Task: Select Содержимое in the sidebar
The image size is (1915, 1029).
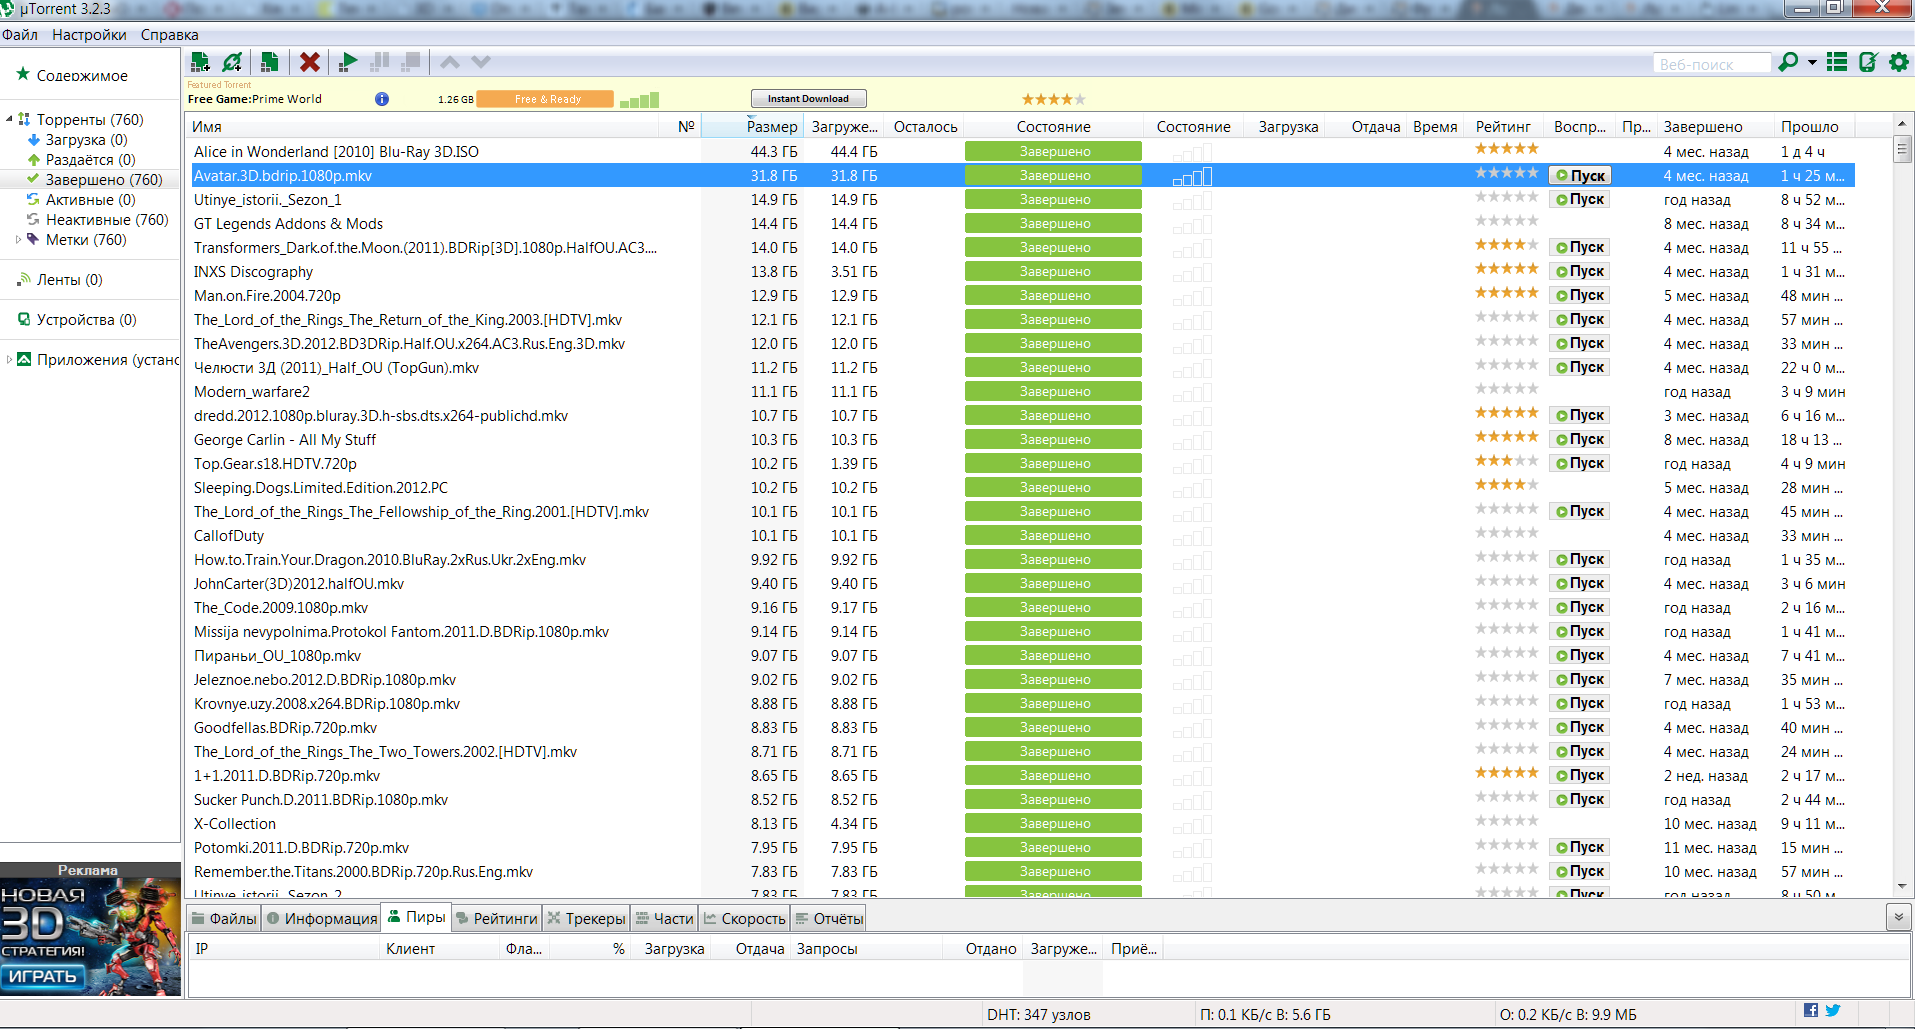Action: [x=82, y=75]
